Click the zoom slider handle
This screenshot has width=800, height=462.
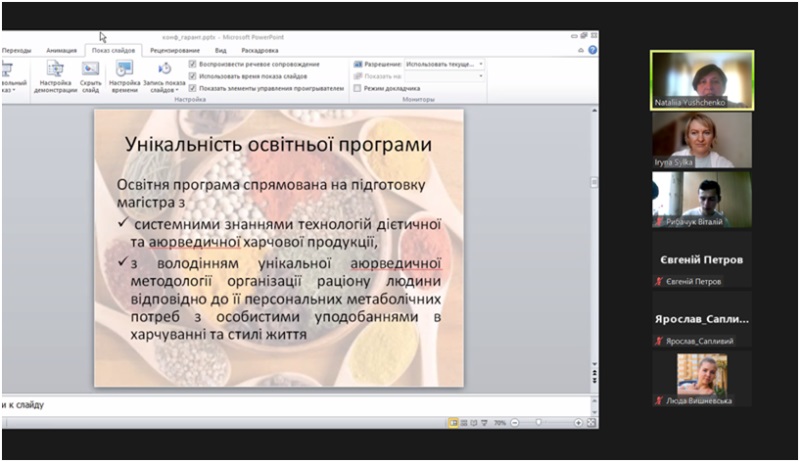pos(539,423)
